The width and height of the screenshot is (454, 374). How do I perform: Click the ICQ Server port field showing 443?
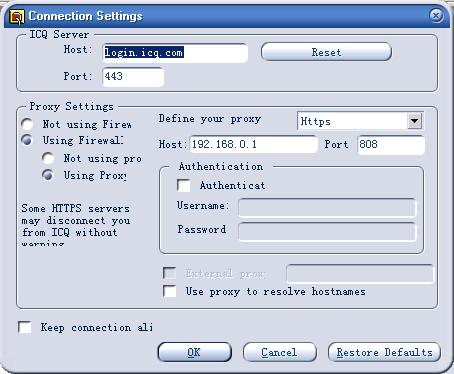point(133,77)
